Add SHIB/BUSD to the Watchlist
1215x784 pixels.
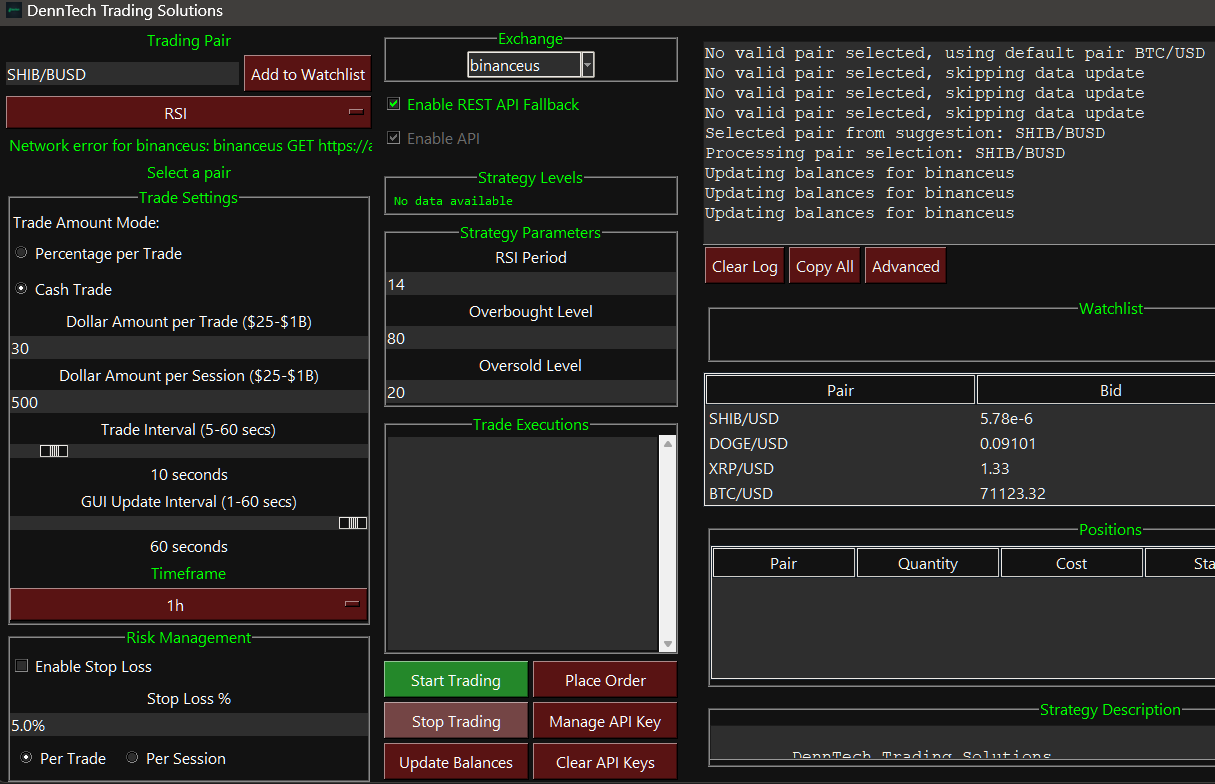[307, 73]
